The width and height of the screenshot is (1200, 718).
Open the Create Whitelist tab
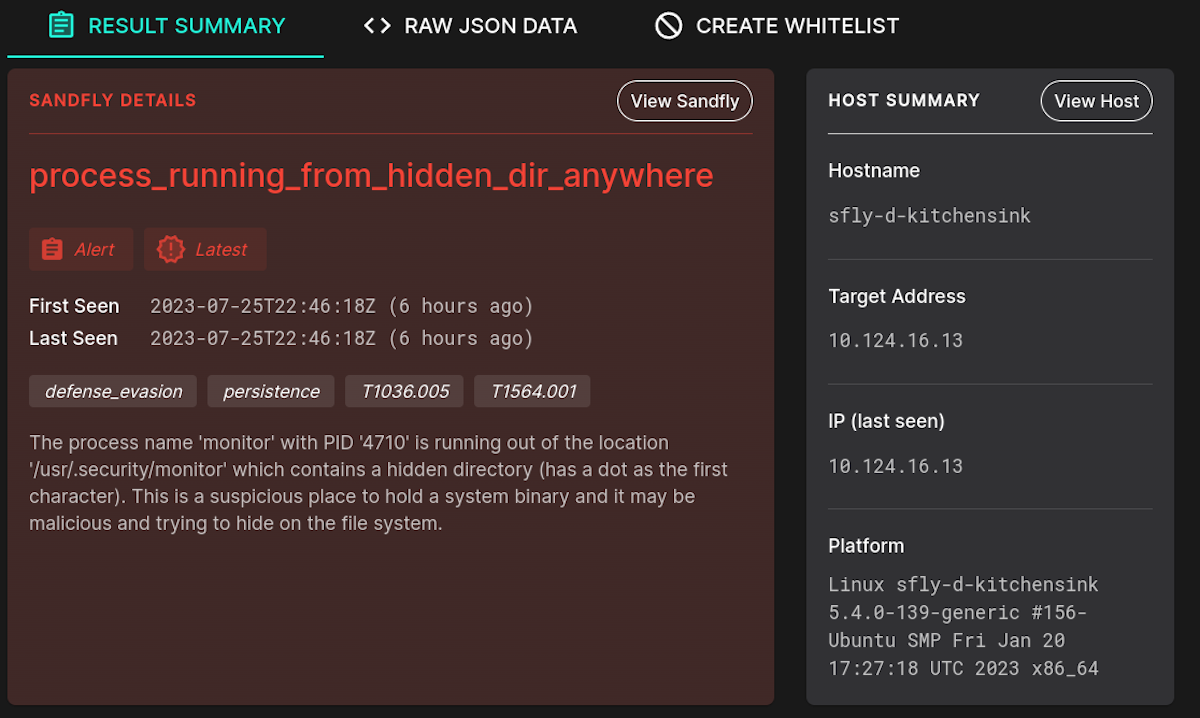775,25
